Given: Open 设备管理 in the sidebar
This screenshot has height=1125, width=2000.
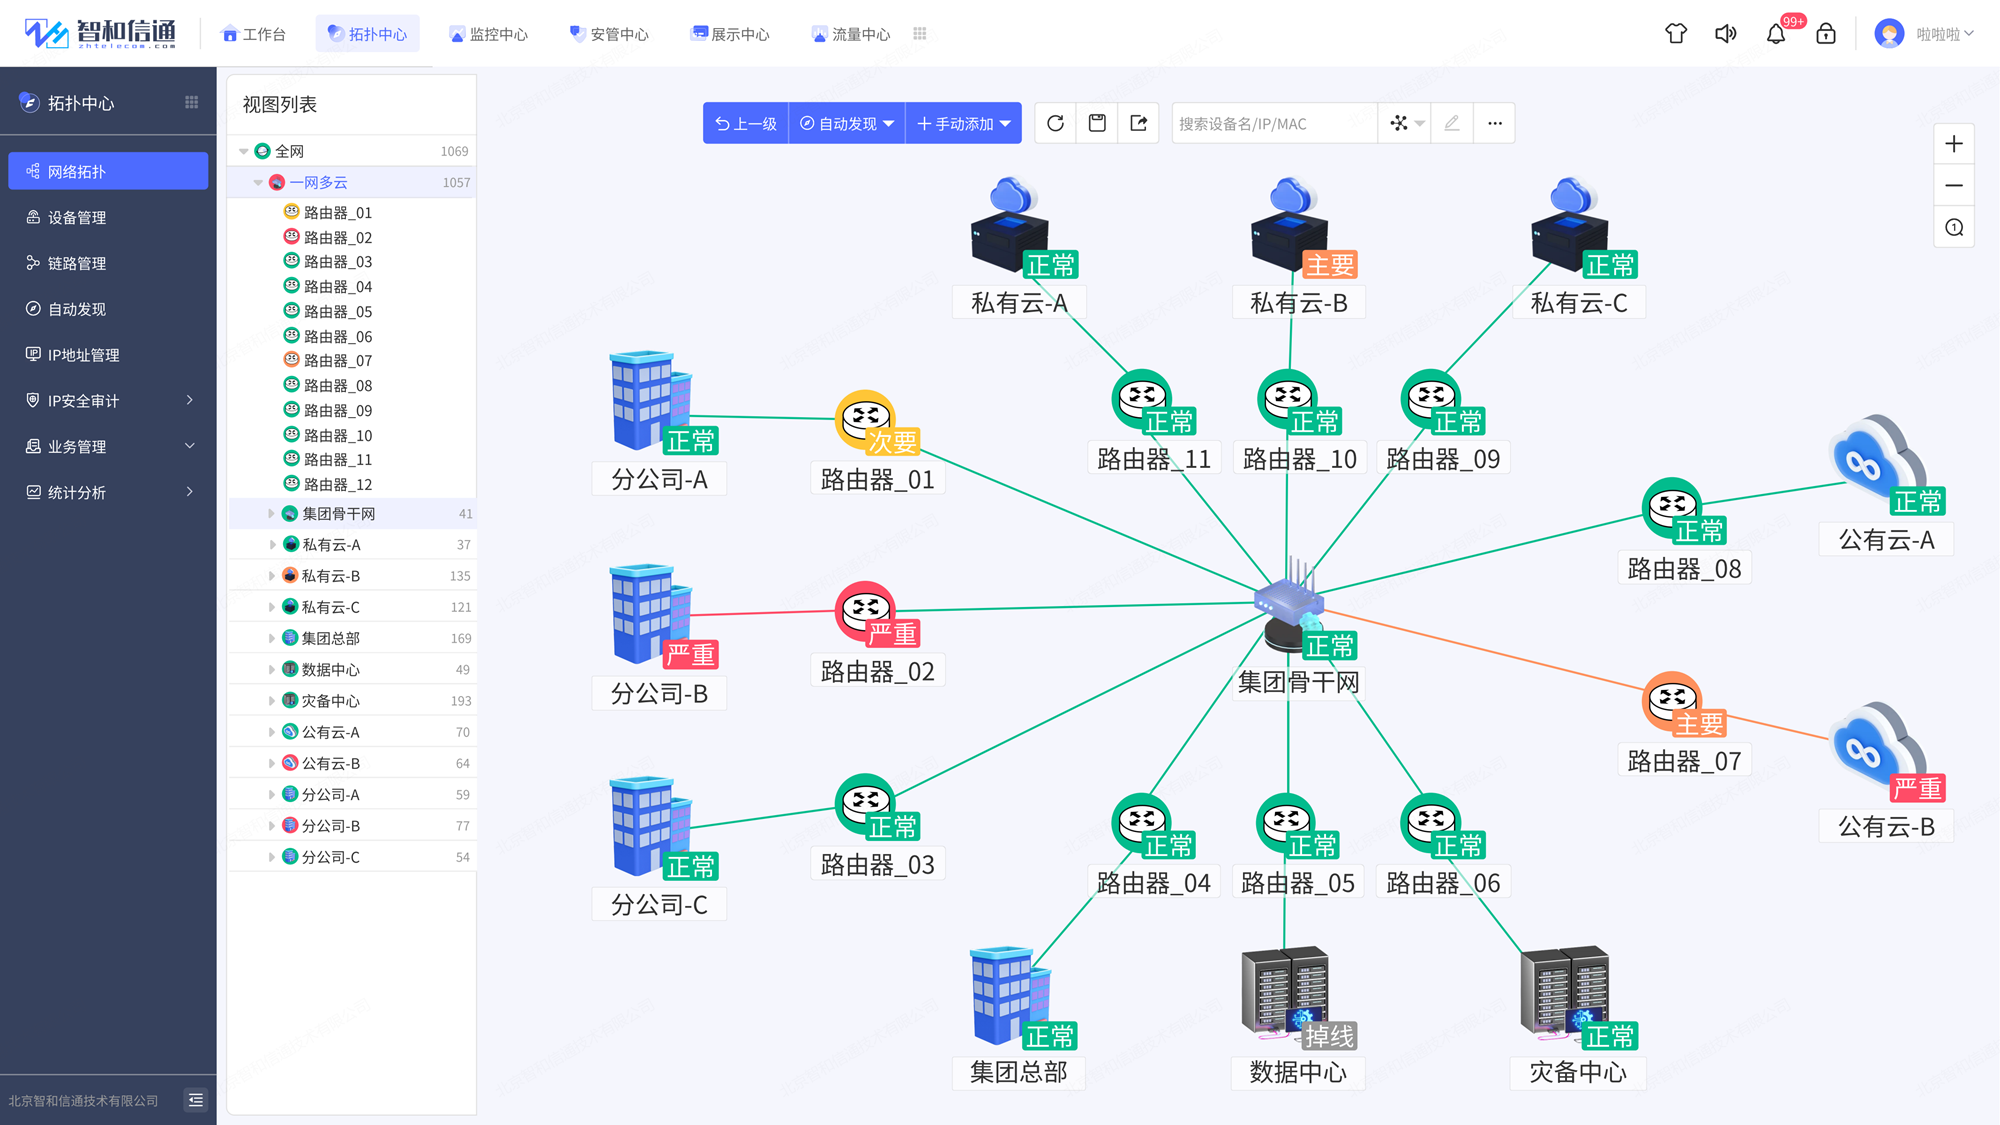Looking at the screenshot, I should point(108,217).
